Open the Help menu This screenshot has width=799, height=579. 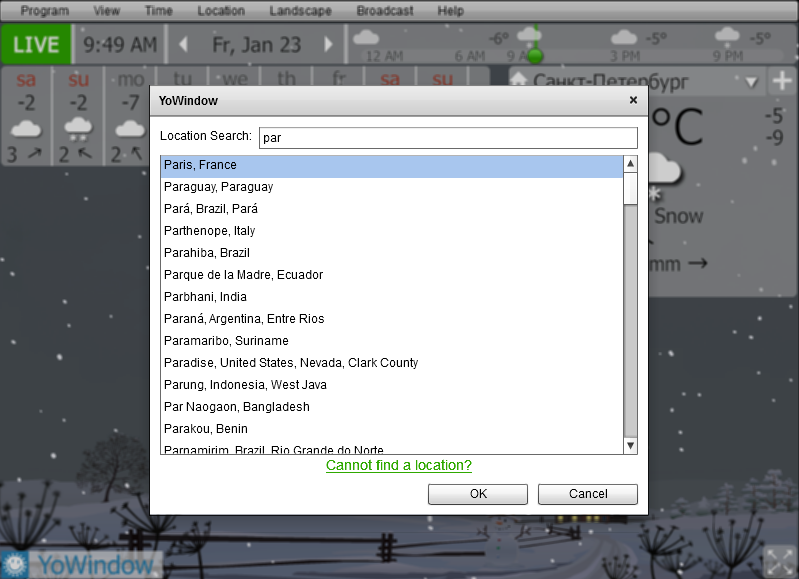coord(450,11)
